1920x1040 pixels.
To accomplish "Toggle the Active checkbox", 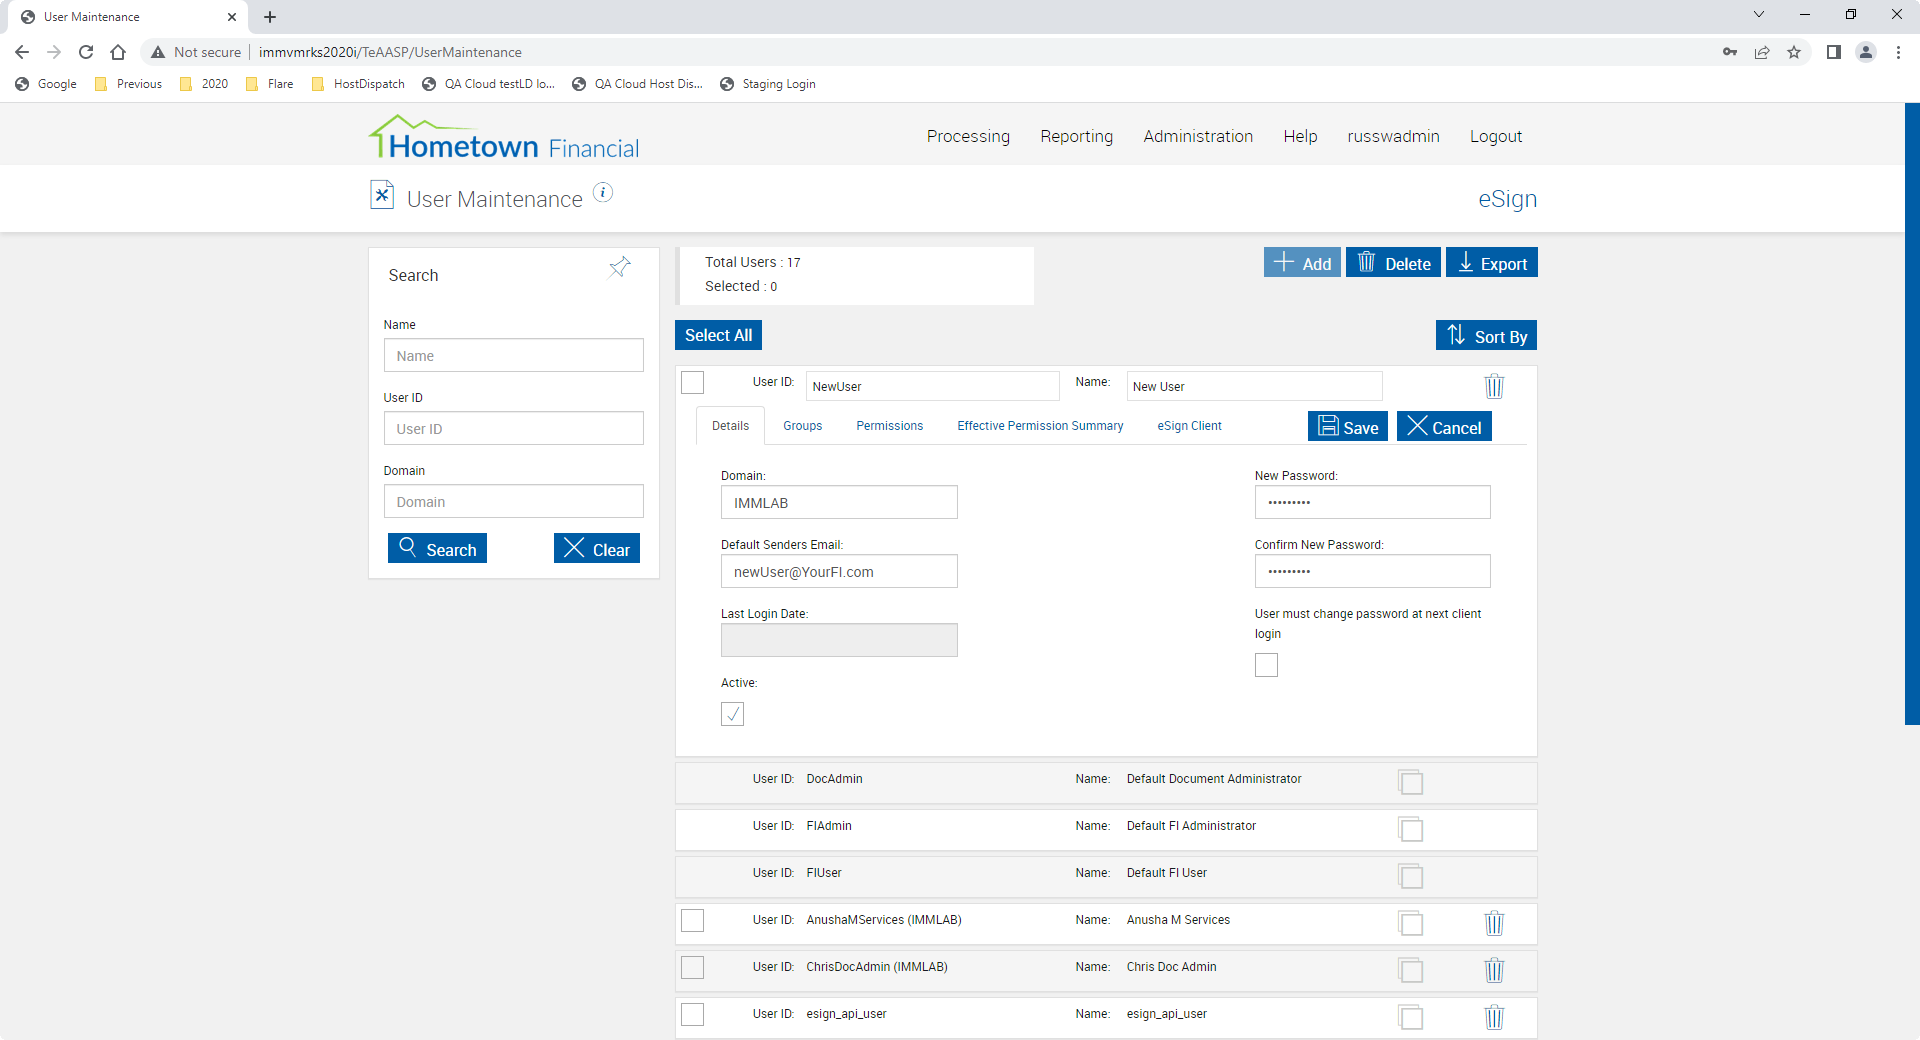I will [732, 714].
